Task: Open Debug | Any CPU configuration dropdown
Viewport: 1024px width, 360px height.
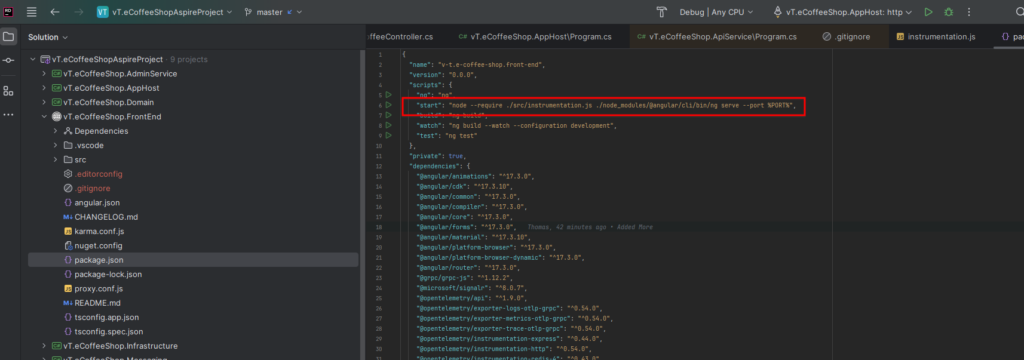Action: pyautogui.click(x=716, y=12)
